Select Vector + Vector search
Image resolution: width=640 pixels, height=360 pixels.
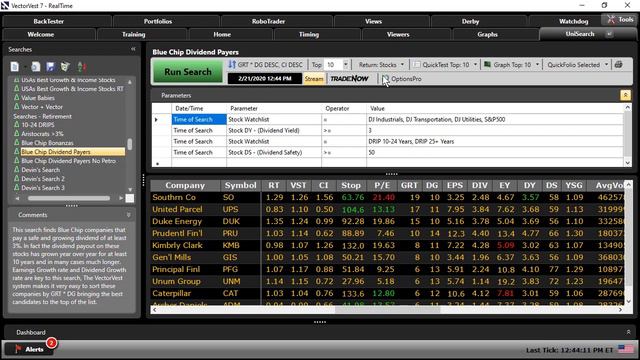click(42, 107)
